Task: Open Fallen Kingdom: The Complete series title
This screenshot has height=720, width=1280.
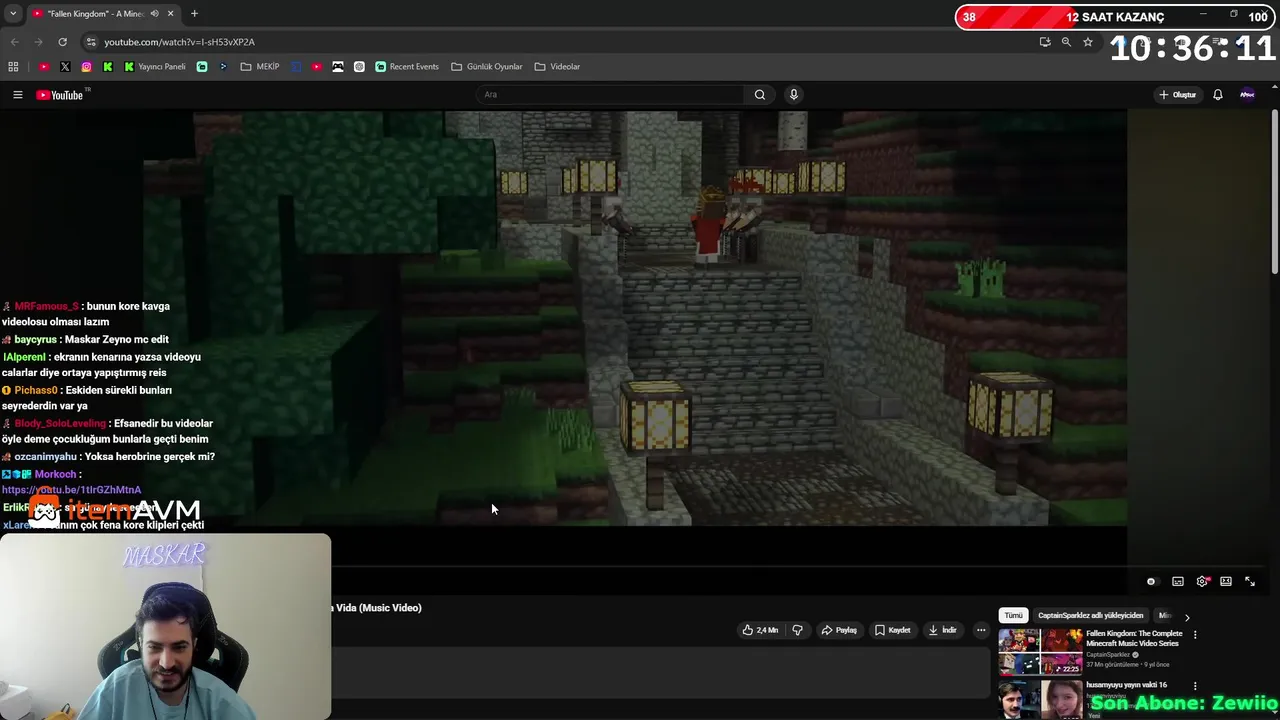Action: 1134,638
